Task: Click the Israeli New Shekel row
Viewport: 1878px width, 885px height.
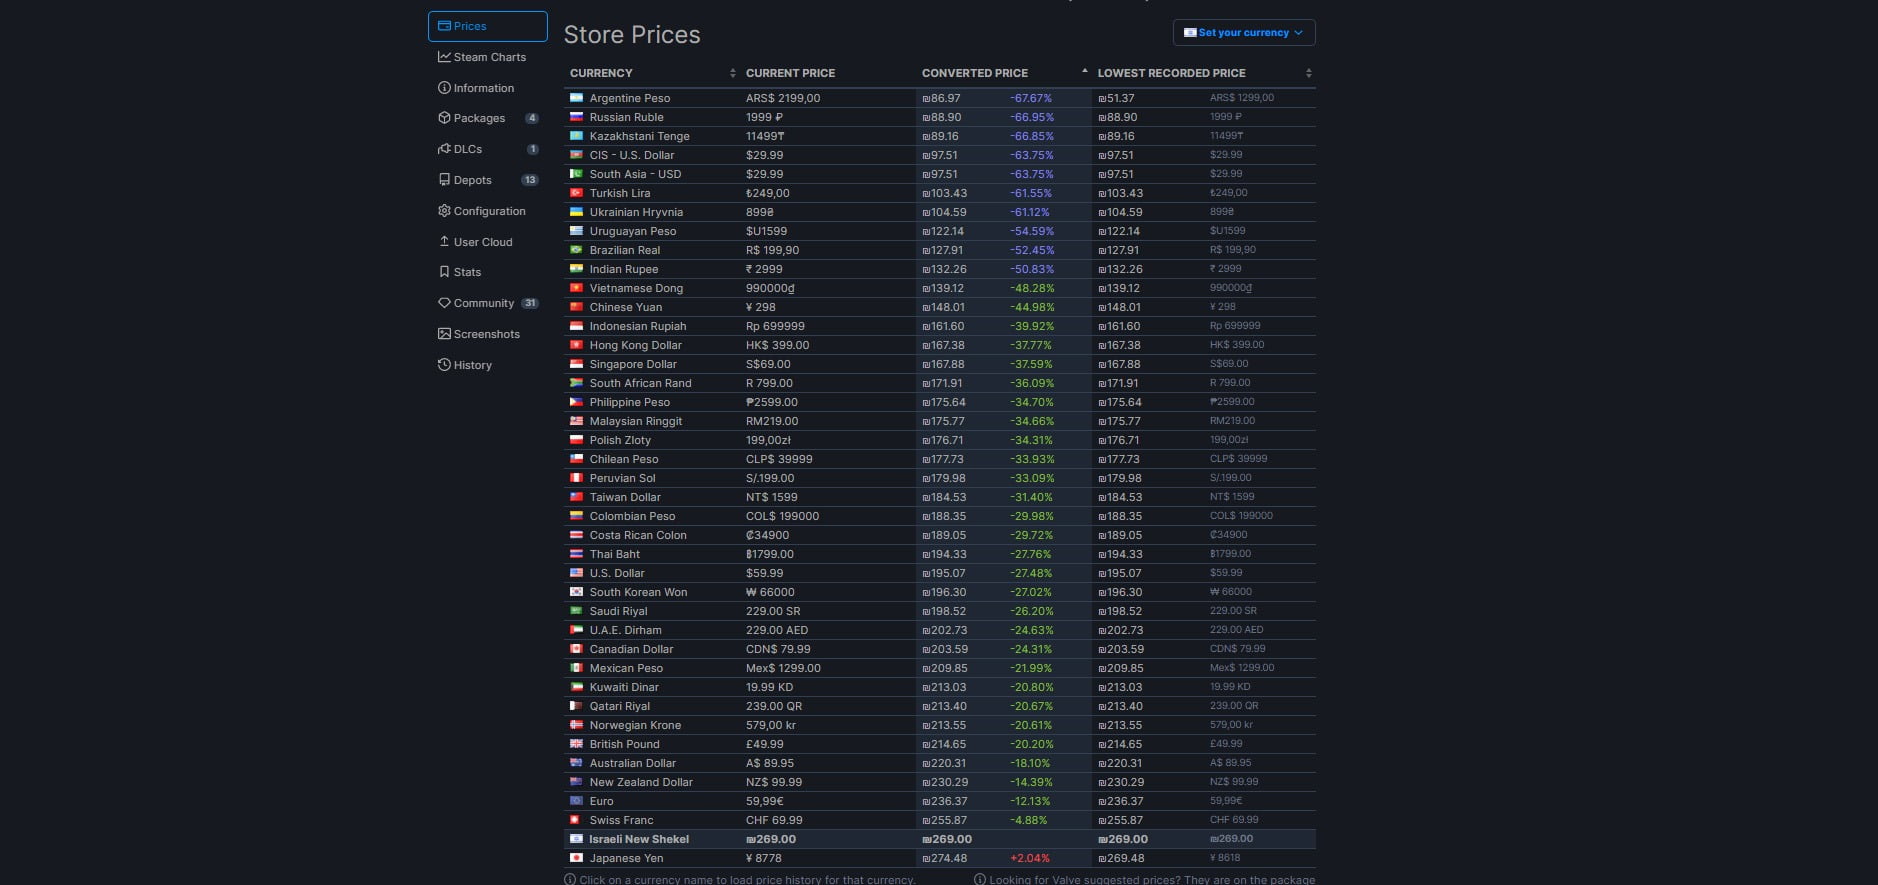Action: (638, 839)
